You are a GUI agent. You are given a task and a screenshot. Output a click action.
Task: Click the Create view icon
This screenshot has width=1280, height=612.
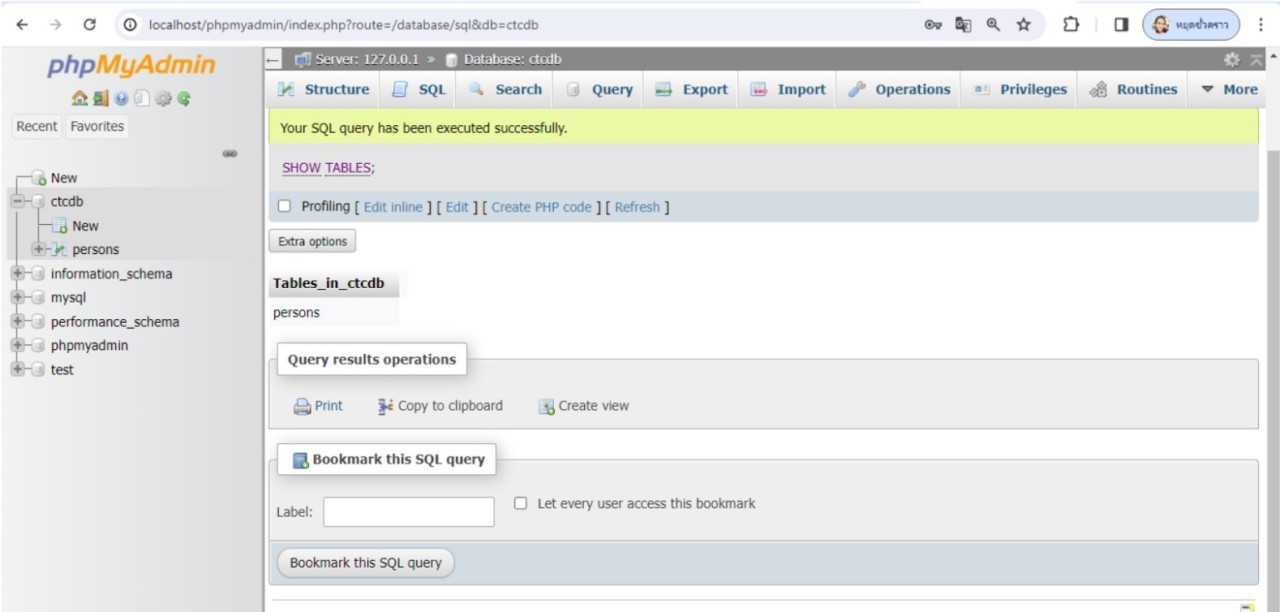click(546, 407)
